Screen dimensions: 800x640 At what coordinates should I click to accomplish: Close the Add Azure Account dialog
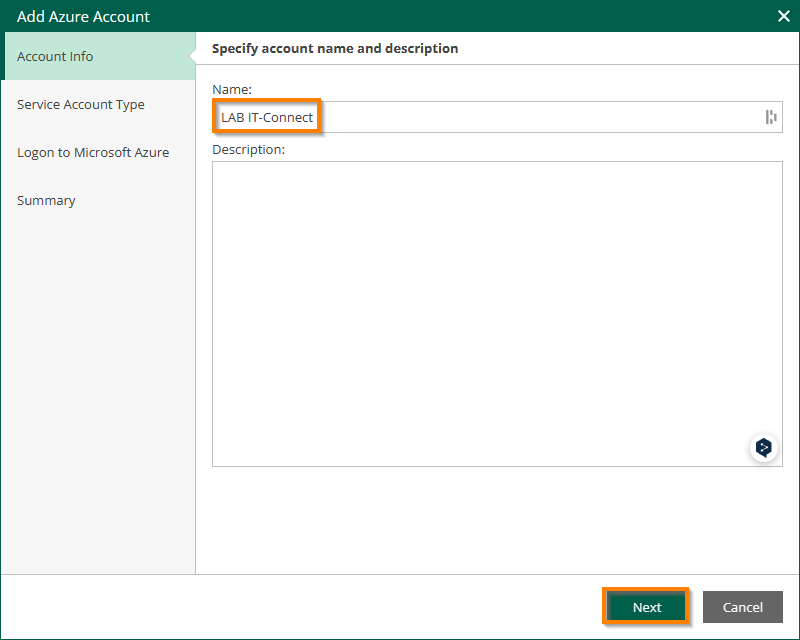coord(784,16)
